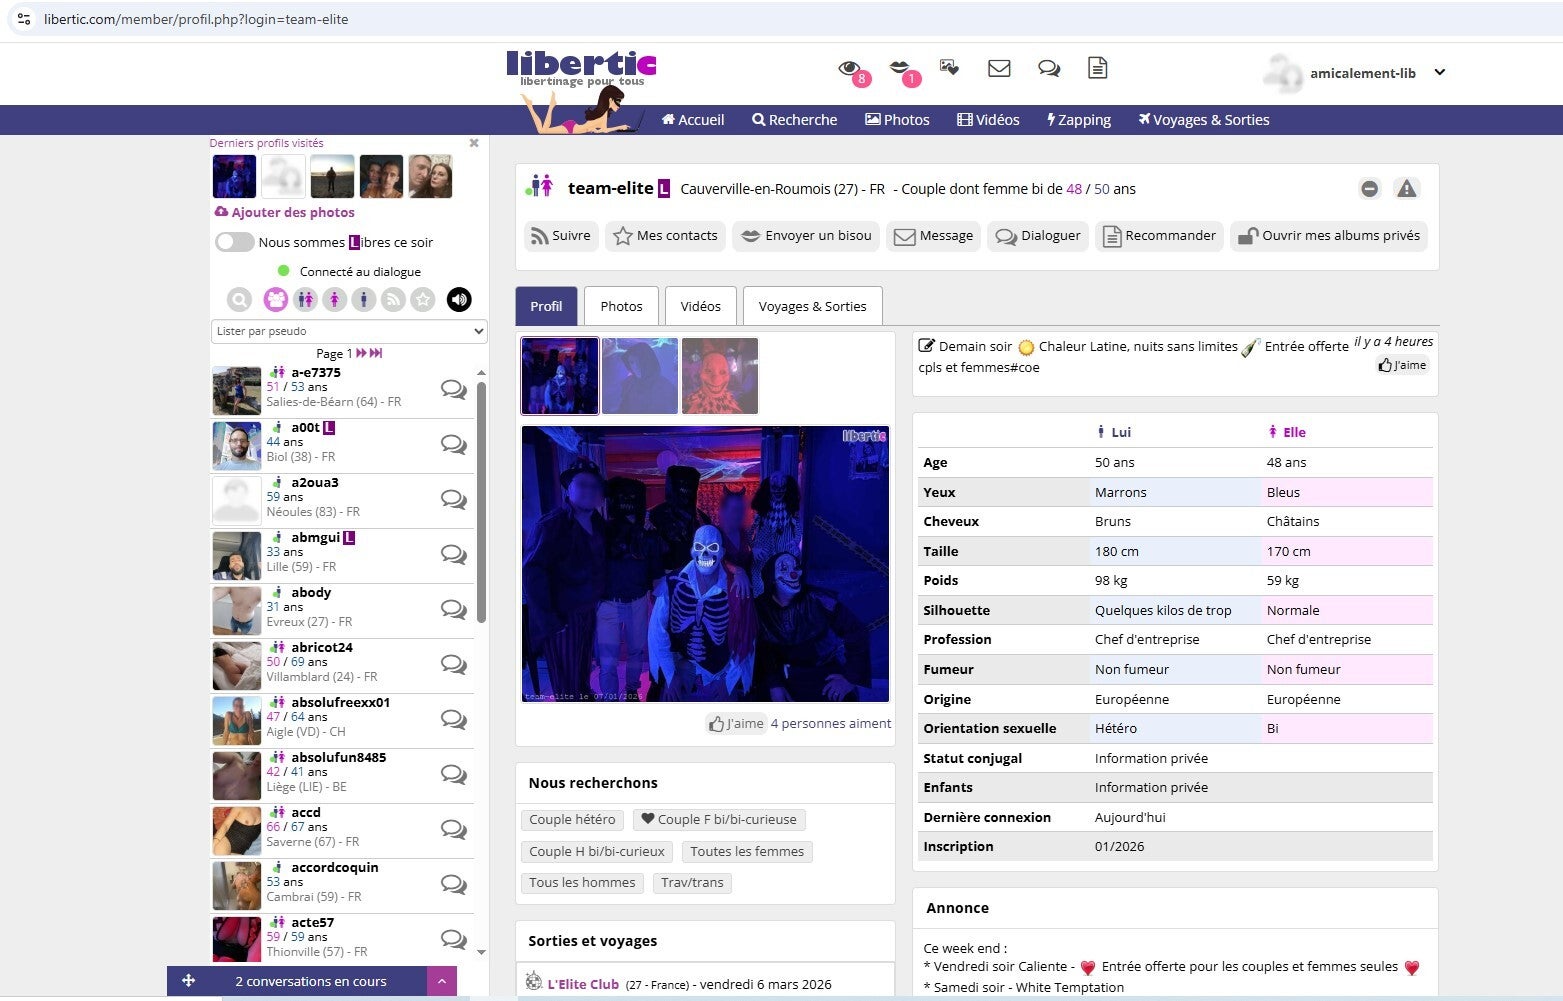Jump to last page of member list
This screenshot has width=1563, height=1001.
point(376,353)
